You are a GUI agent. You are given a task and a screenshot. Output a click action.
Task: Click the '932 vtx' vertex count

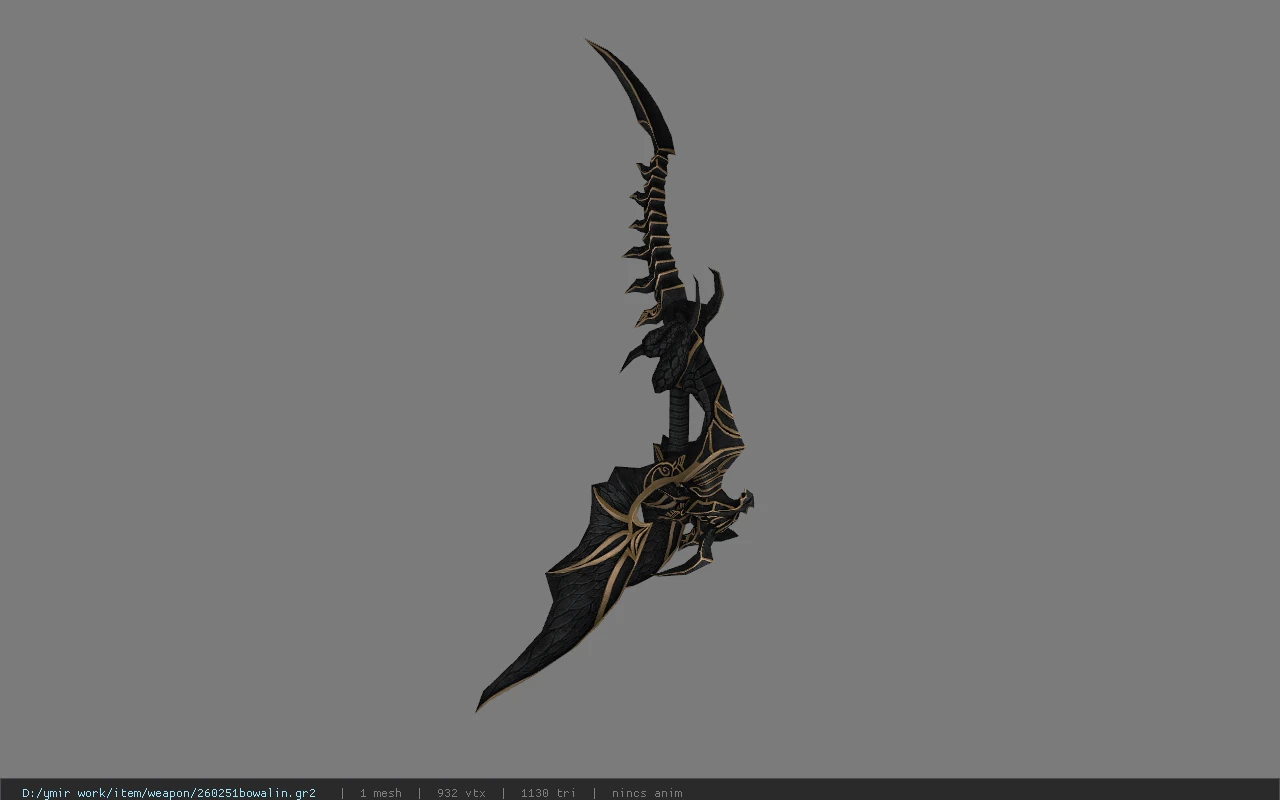click(x=461, y=793)
